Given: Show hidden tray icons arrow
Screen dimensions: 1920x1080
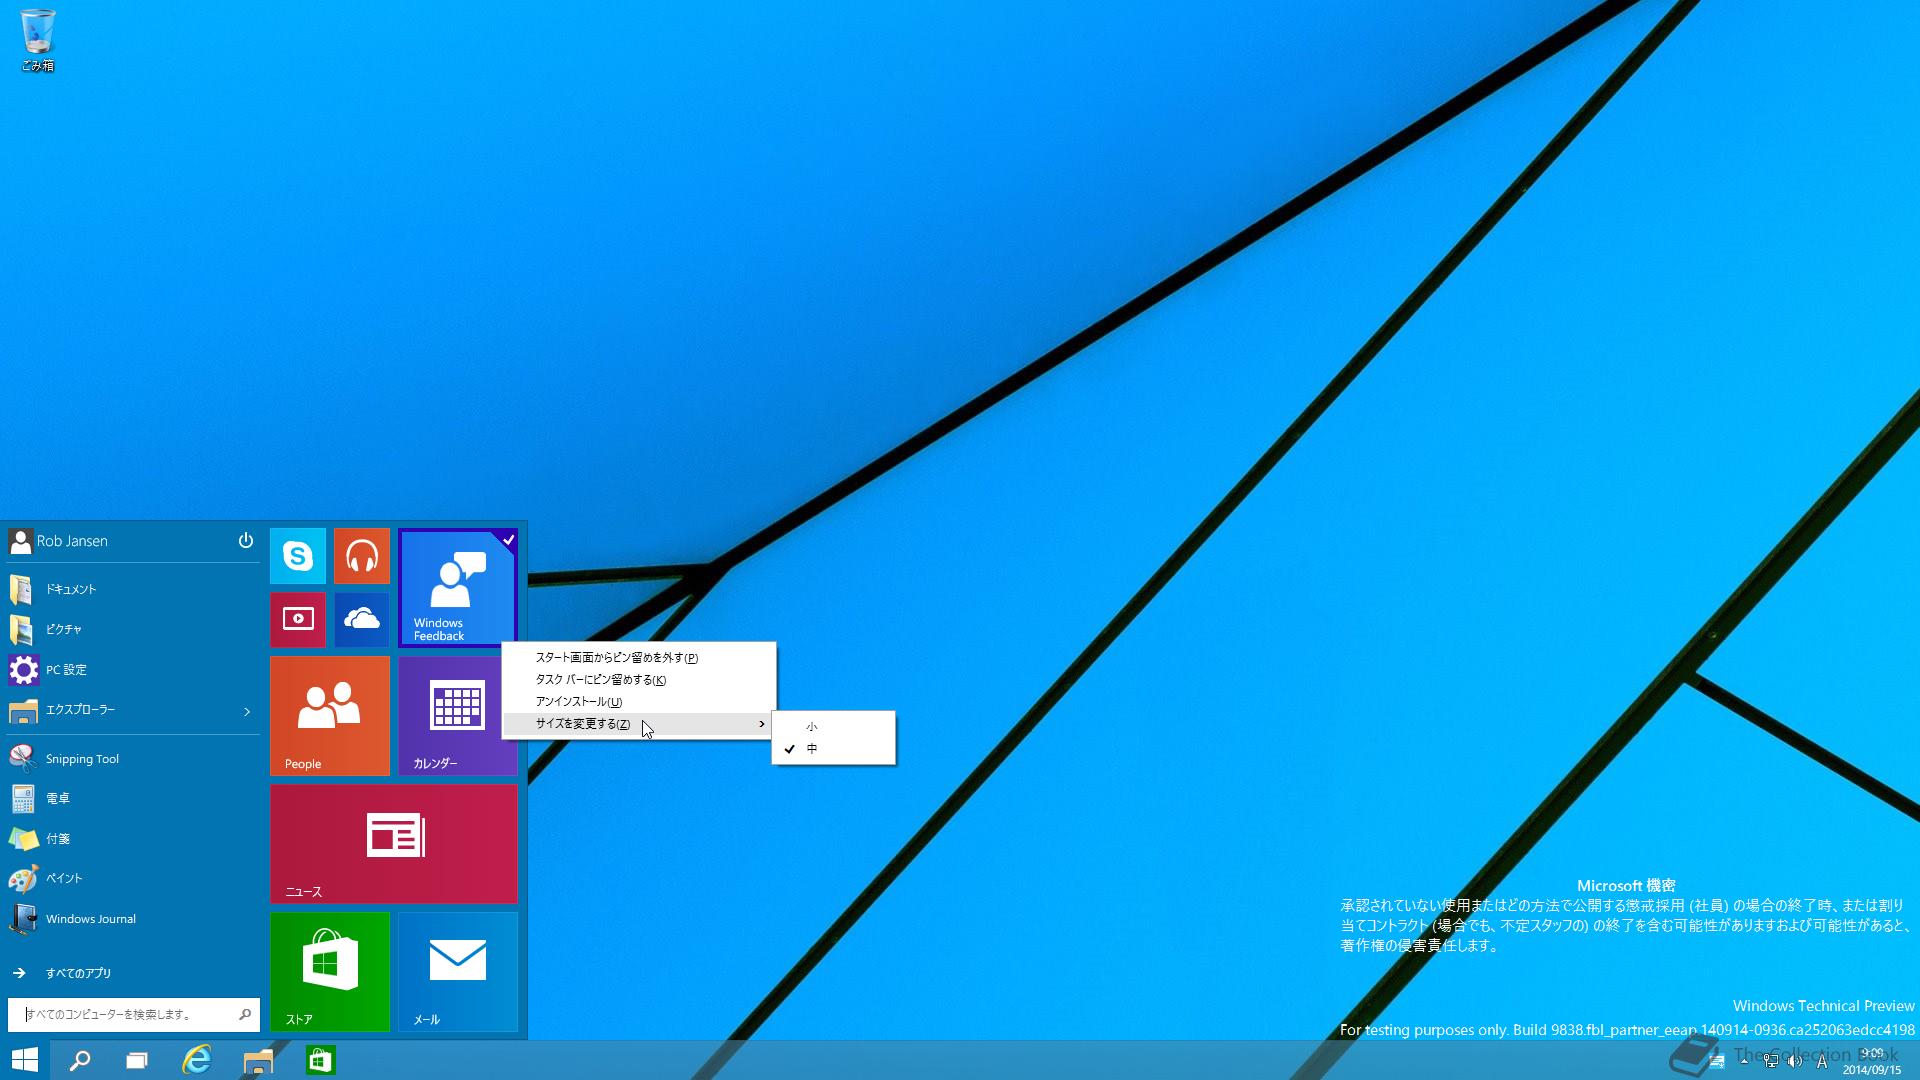Looking at the screenshot, I should [x=1744, y=1061].
